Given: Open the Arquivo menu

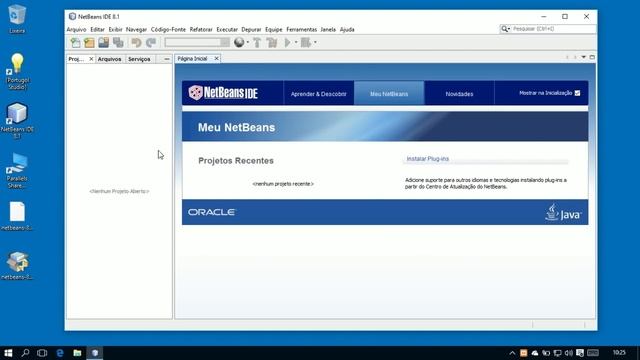Looking at the screenshot, I should [76, 29].
